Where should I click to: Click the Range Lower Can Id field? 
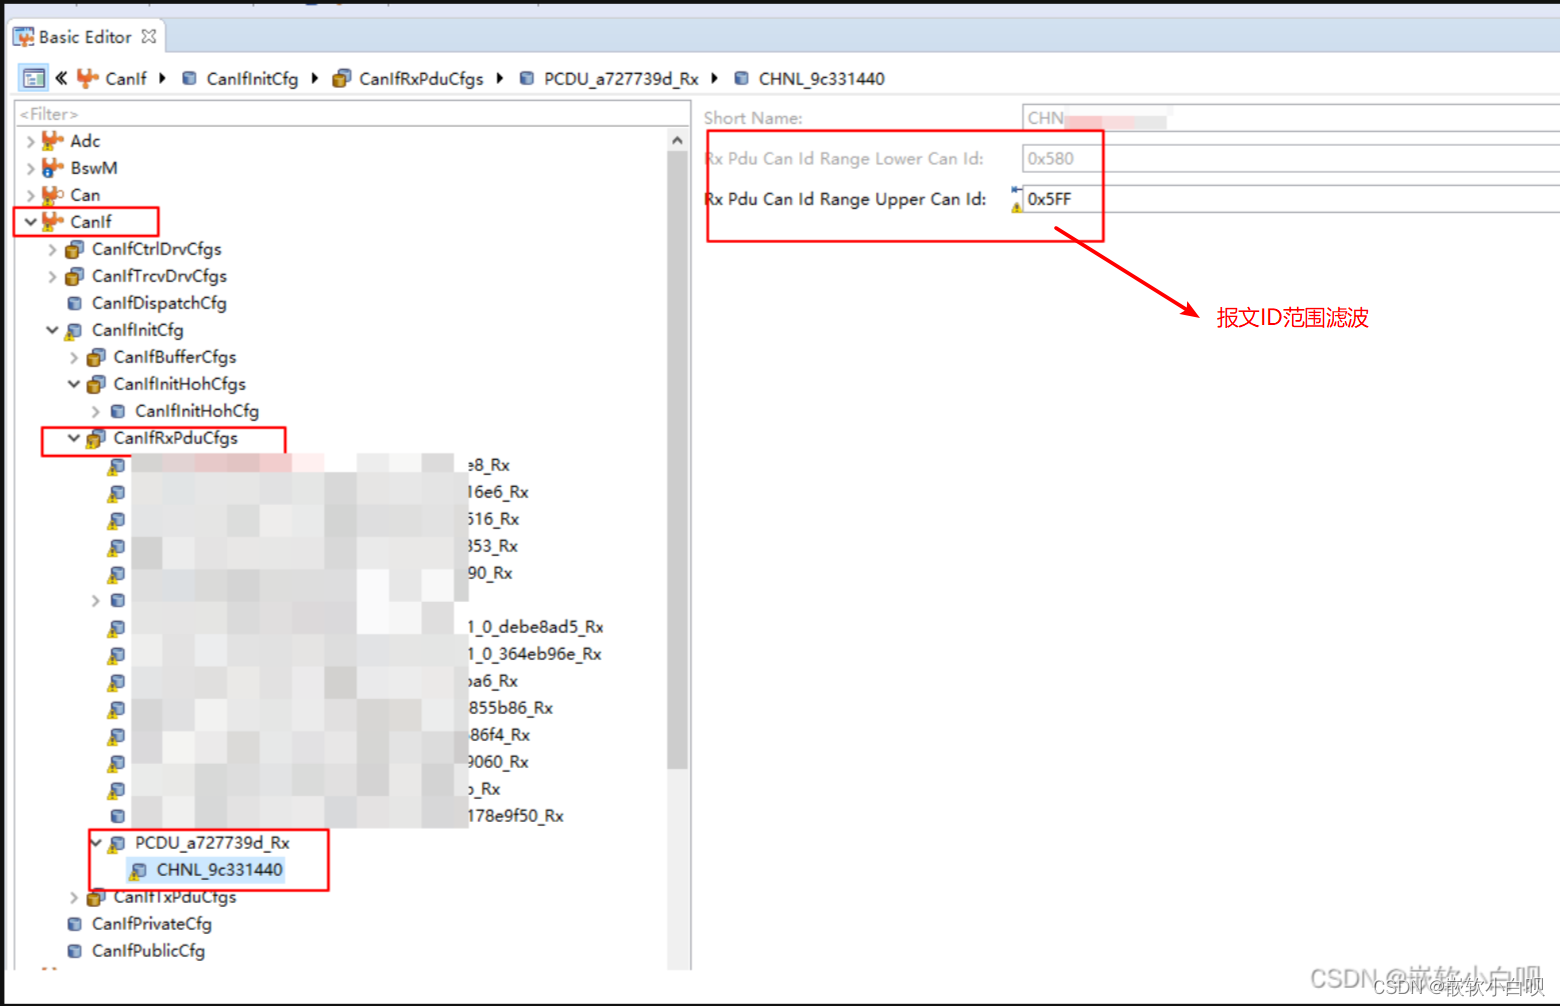coord(1291,158)
